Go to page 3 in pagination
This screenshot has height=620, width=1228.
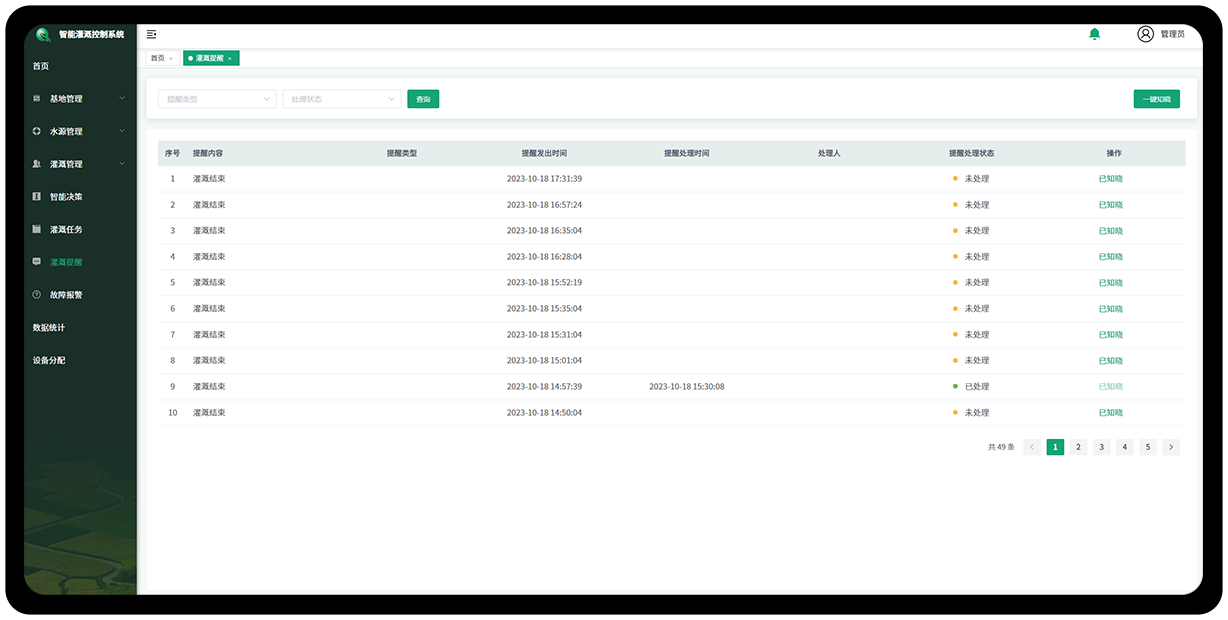pos(1101,447)
